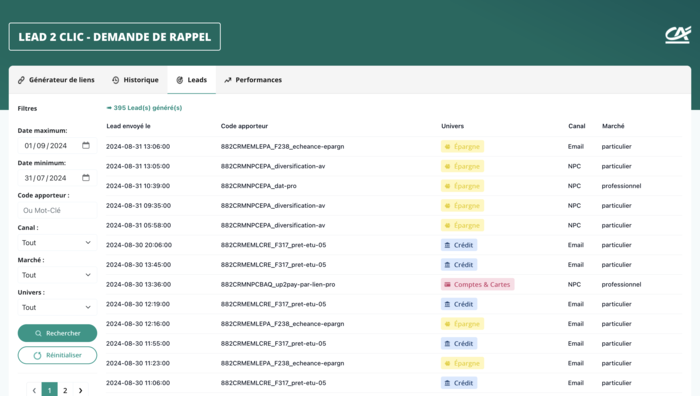Click Épargne badge in 12:16:00 row
This screenshot has width=700, height=396.
(462, 324)
